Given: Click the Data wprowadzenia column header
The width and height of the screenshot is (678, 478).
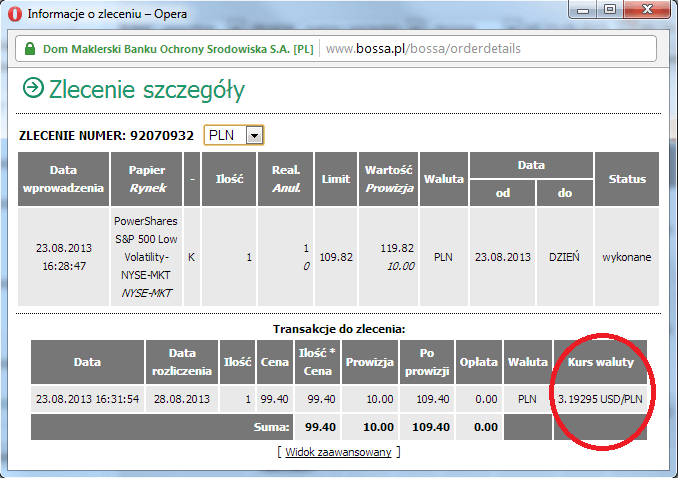Looking at the screenshot, I should (63, 179).
